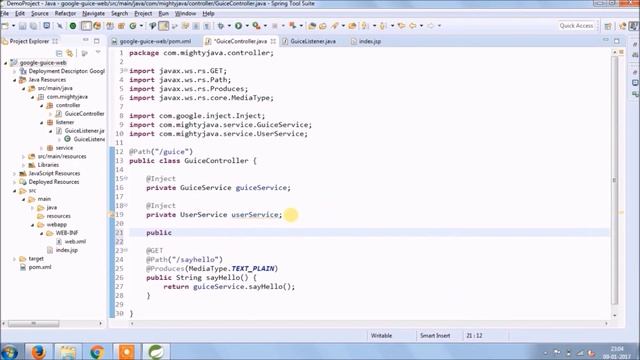
Task: Select index.jsp under the webapp folder
Action: coord(67,250)
